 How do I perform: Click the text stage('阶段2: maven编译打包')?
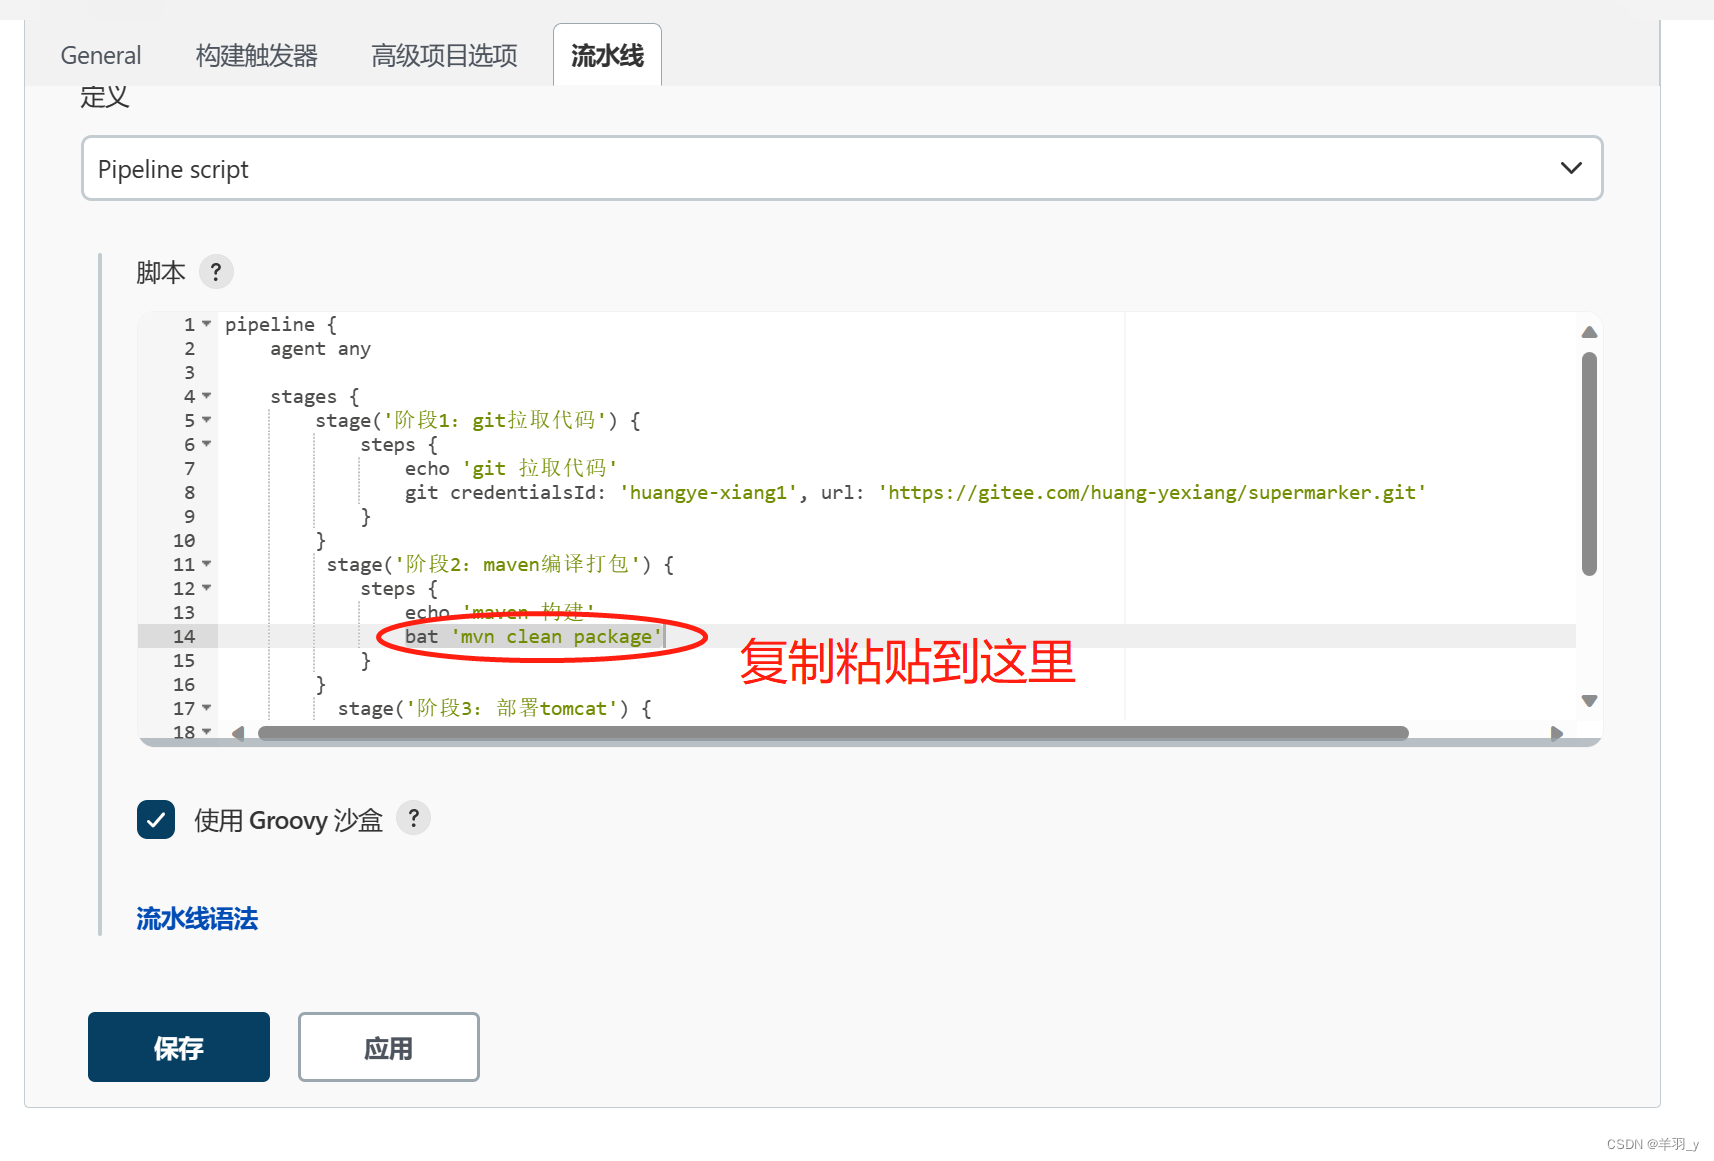[x=489, y=565]
